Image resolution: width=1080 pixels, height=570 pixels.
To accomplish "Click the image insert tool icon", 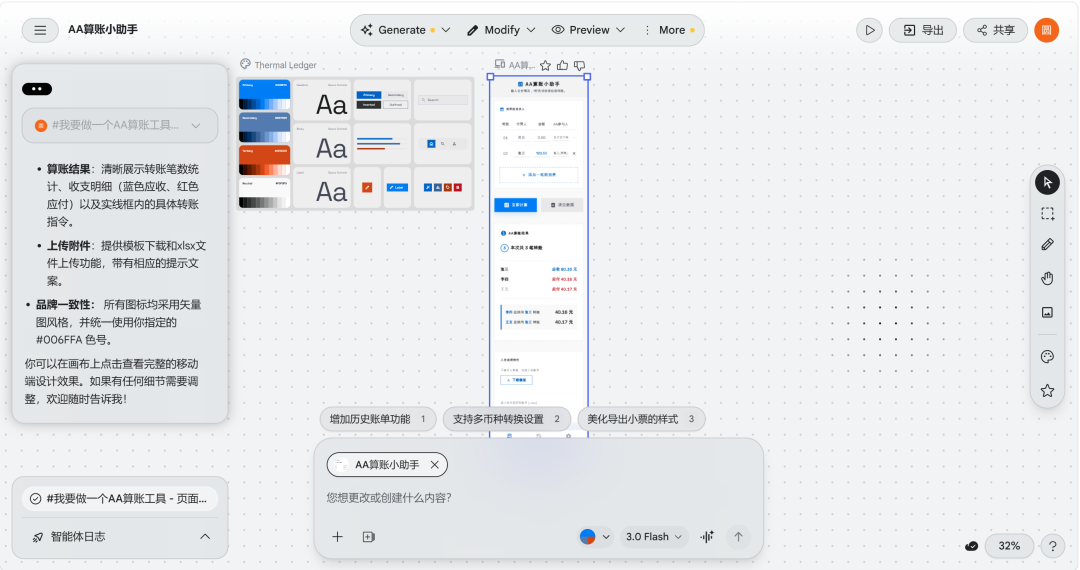I will pos(1047,312).
